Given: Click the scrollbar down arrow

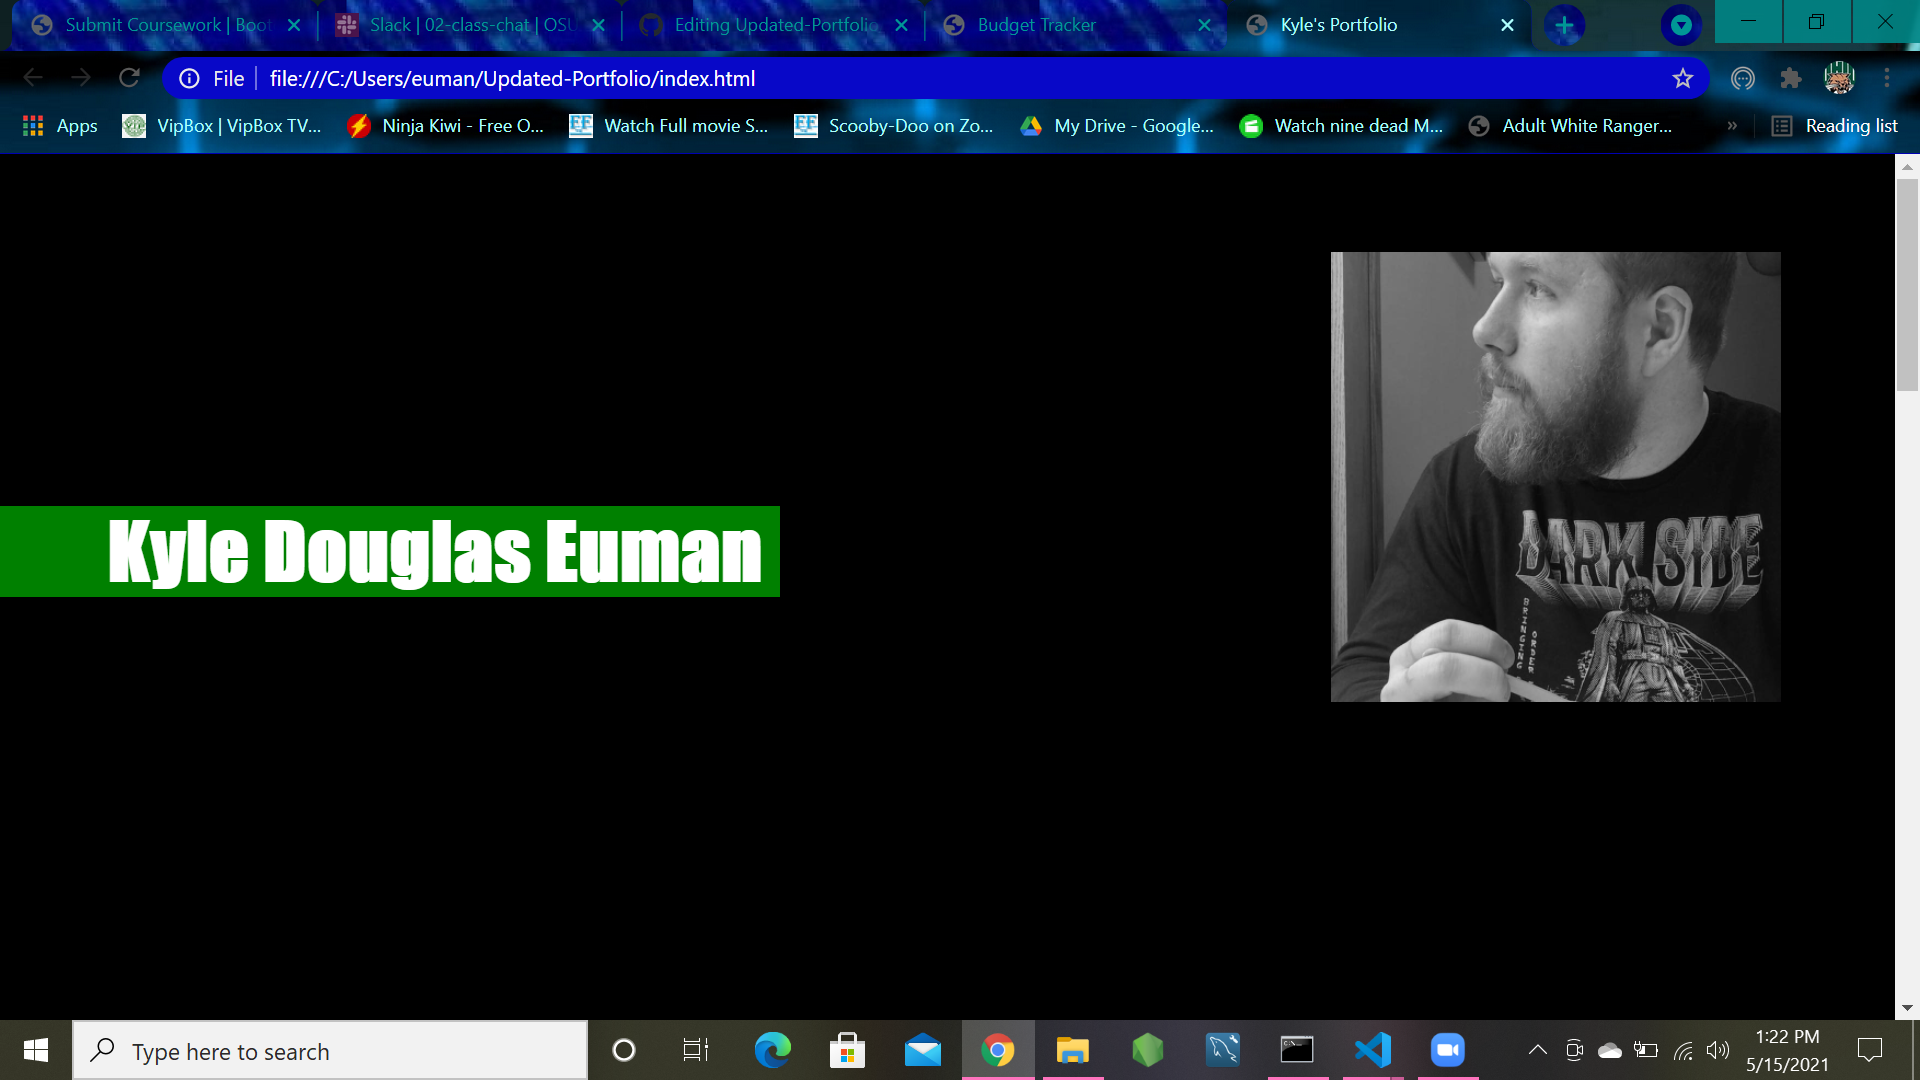Looking at the screenshot, I should tap(1907, 1008).
